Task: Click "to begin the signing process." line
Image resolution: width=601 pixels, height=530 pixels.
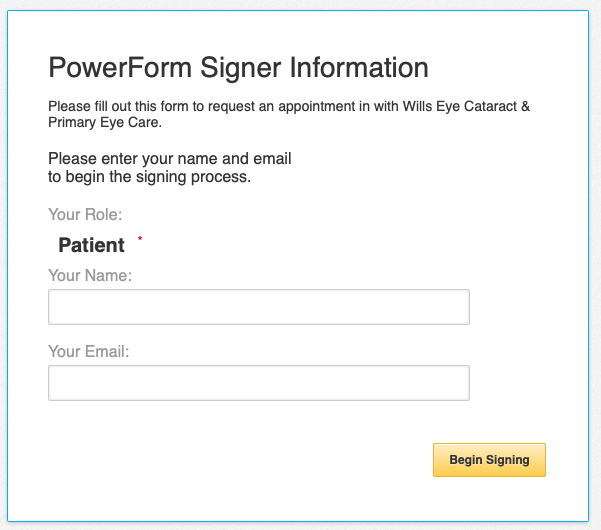Action: [149, 177]
